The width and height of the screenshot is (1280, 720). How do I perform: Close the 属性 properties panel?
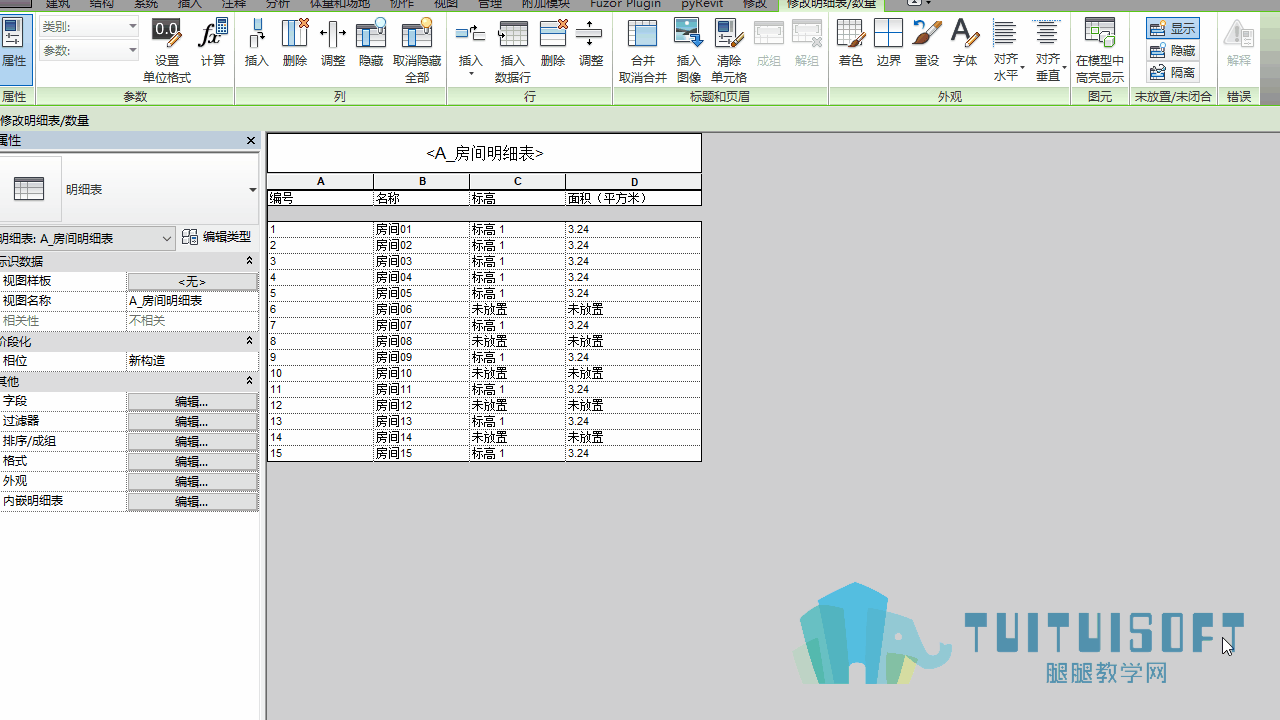[251, 141]
